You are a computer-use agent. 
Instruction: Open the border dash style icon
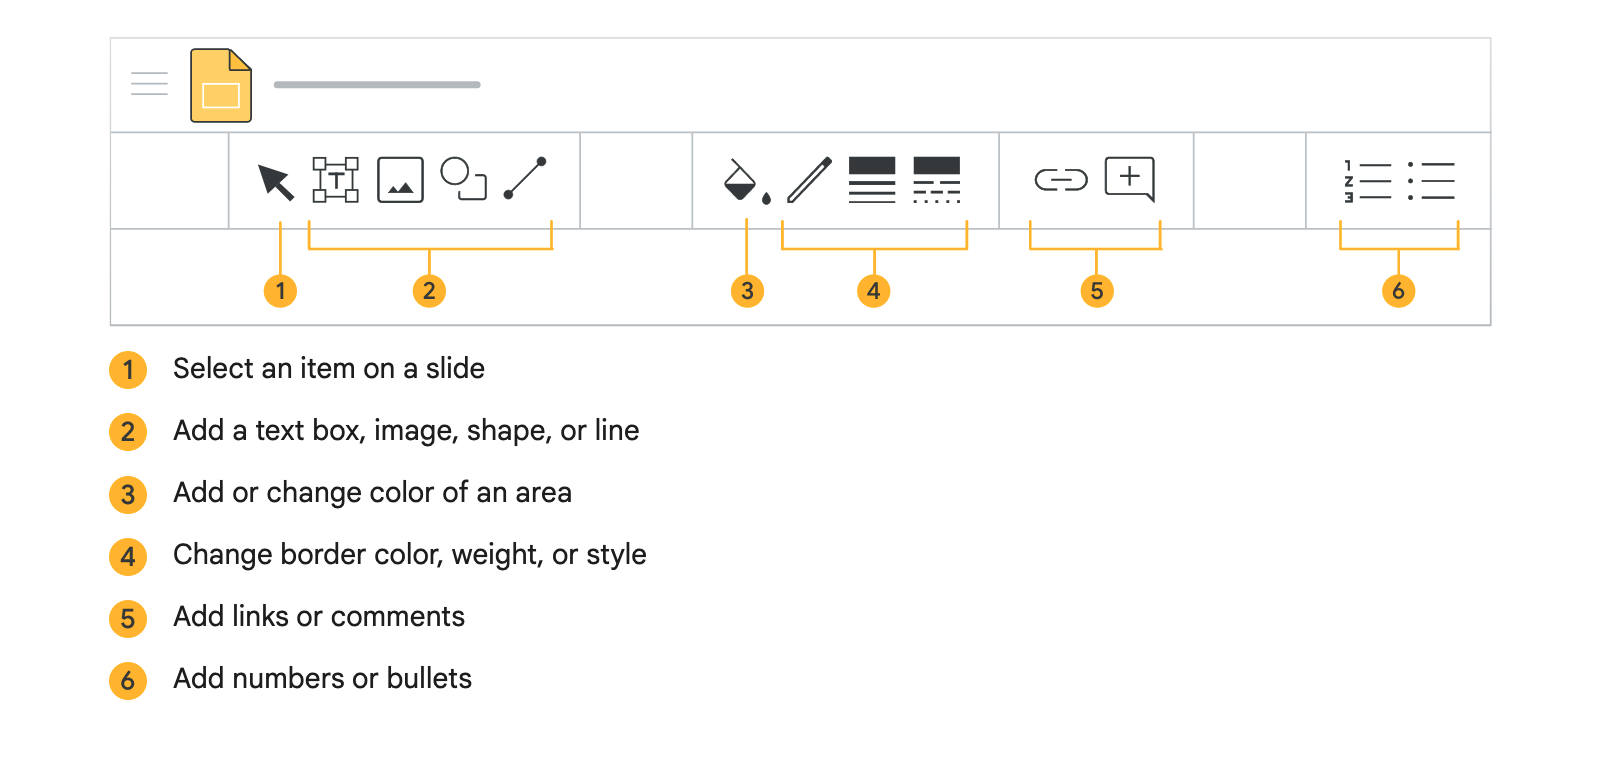[936, 180]
